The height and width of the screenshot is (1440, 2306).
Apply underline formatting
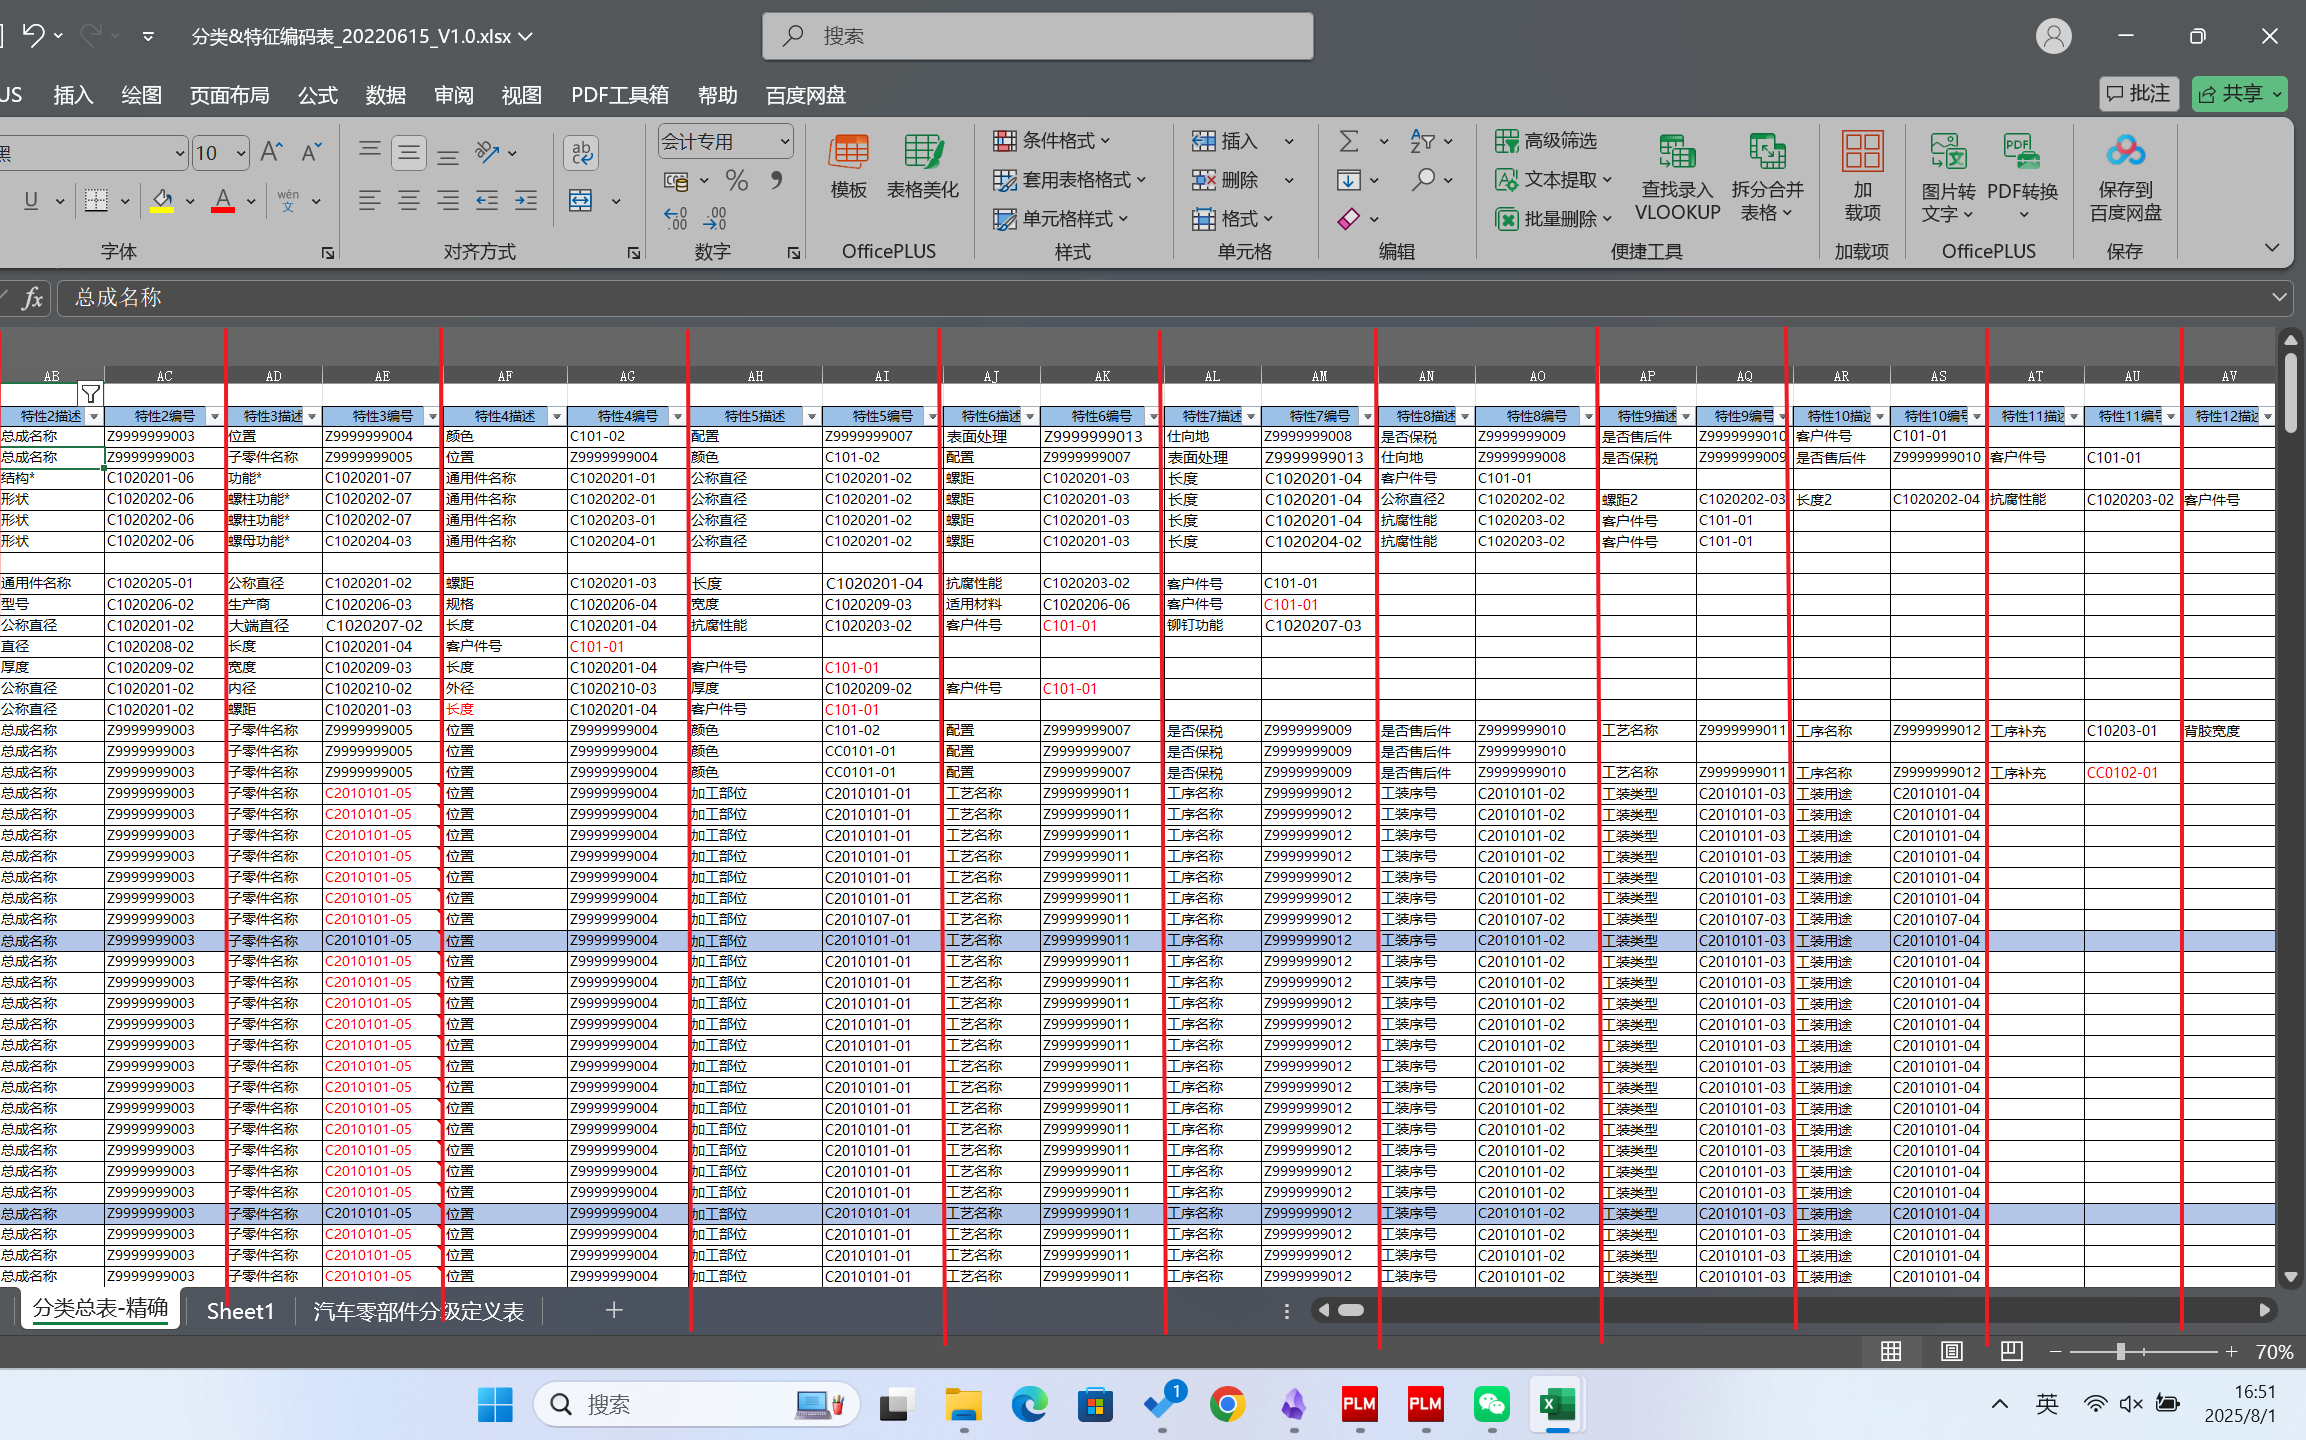point(31,201)
